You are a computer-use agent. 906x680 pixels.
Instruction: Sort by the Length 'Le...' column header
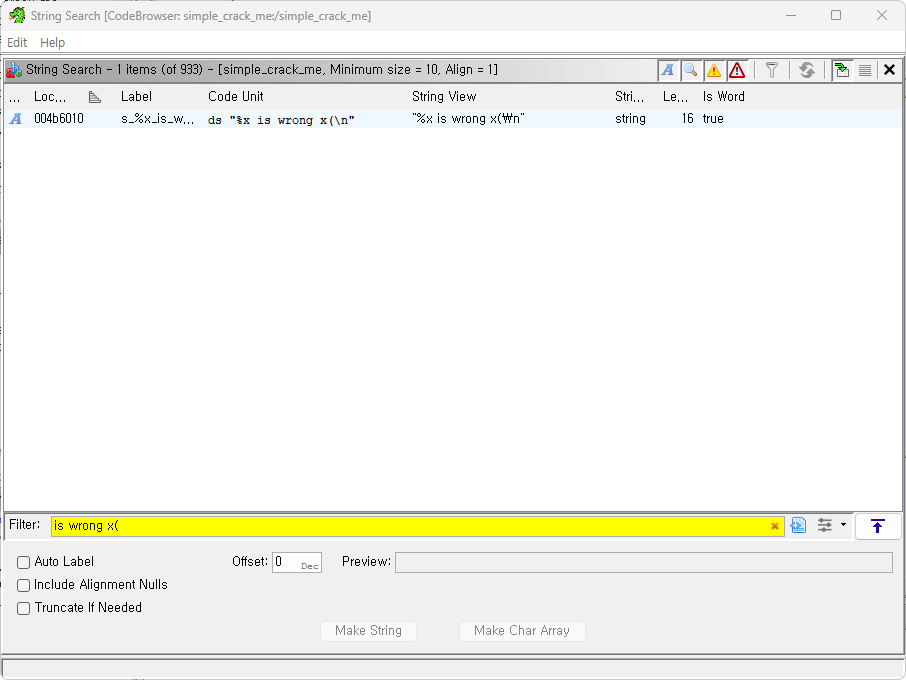click(x=675, y=96)
